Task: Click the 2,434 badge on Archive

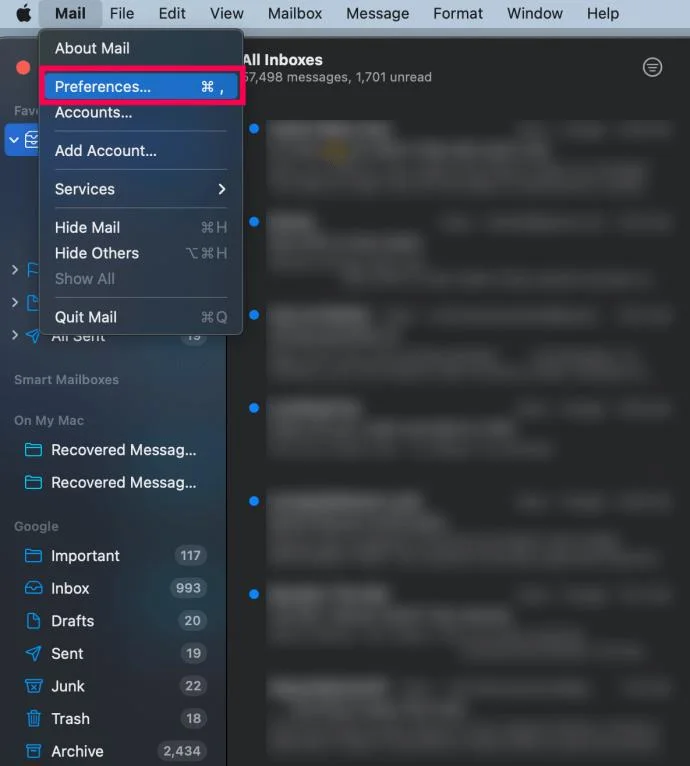Action: pyautogui.click(x=182, y=751)
